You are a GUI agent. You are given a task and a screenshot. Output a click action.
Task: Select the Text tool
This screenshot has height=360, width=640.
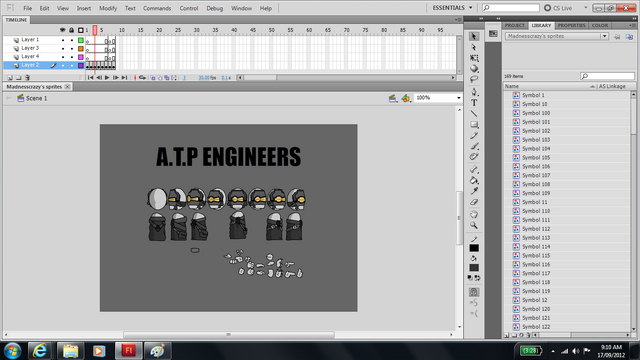click(474, 103)
